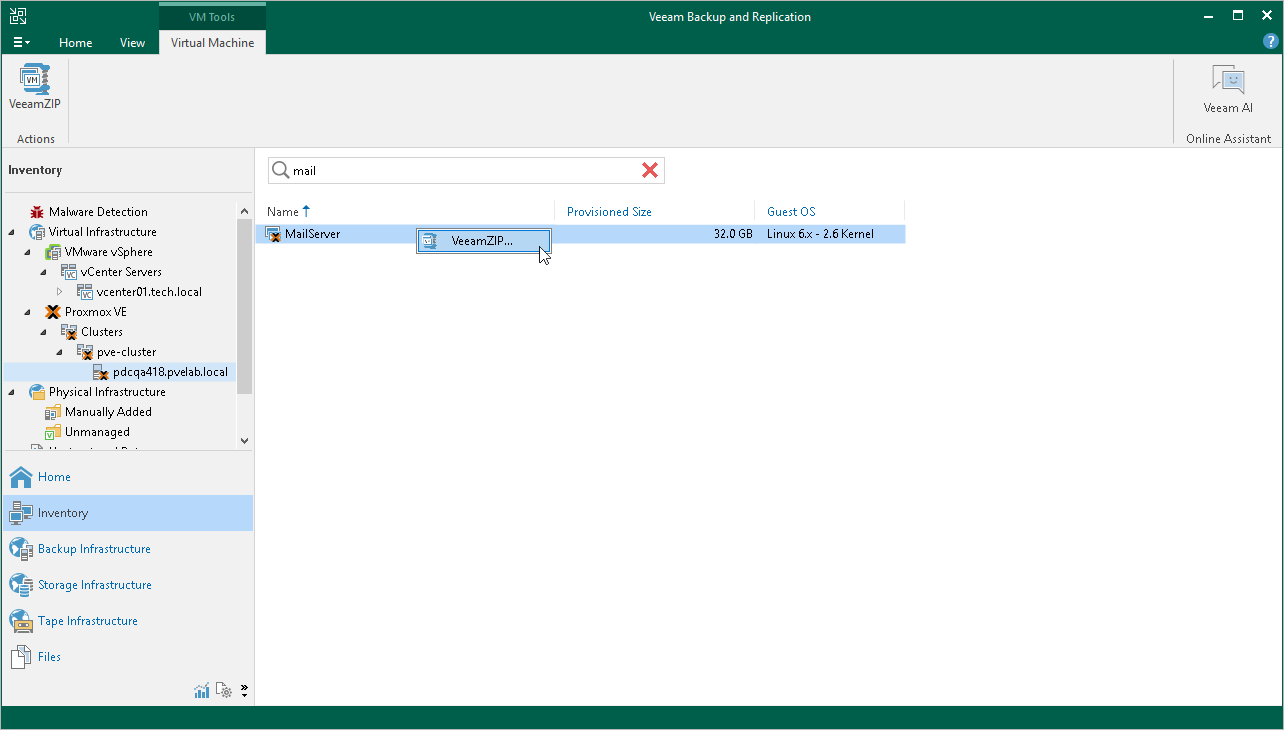Click the 32.0 GB provisioned size cell
Image resolution: width=1284 pixels, height=730 pixels.
point(733,234)
